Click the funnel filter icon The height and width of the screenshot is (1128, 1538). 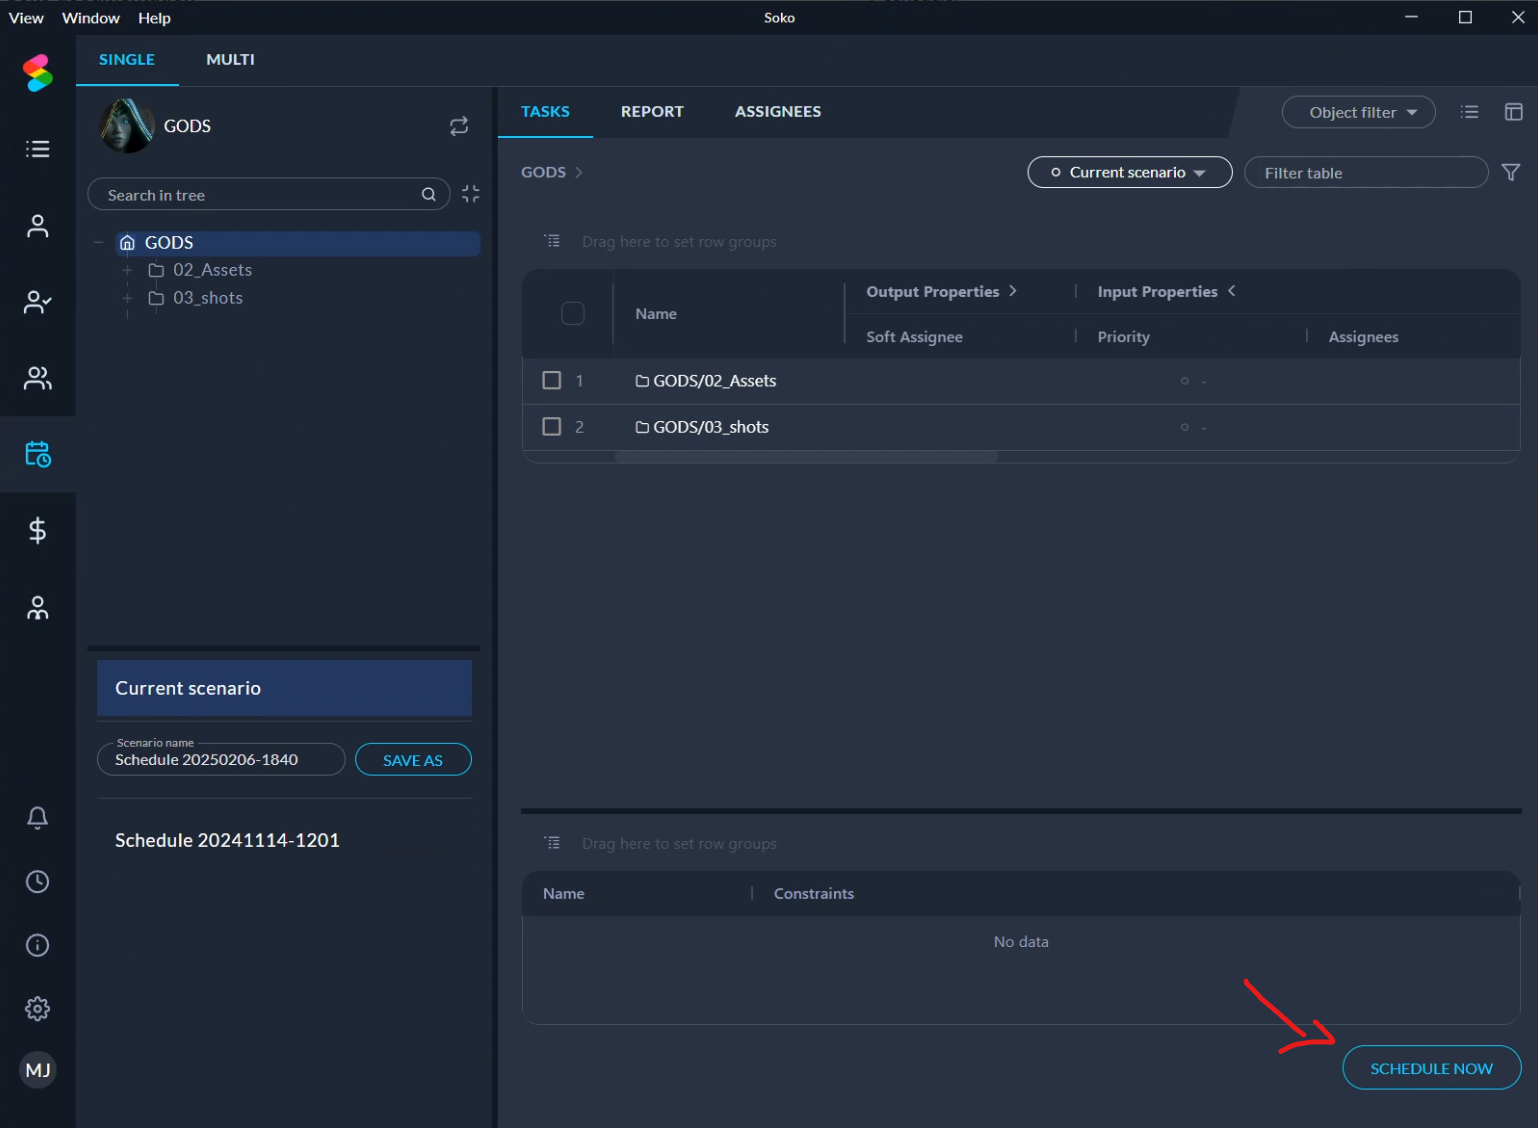point(1511,172)
